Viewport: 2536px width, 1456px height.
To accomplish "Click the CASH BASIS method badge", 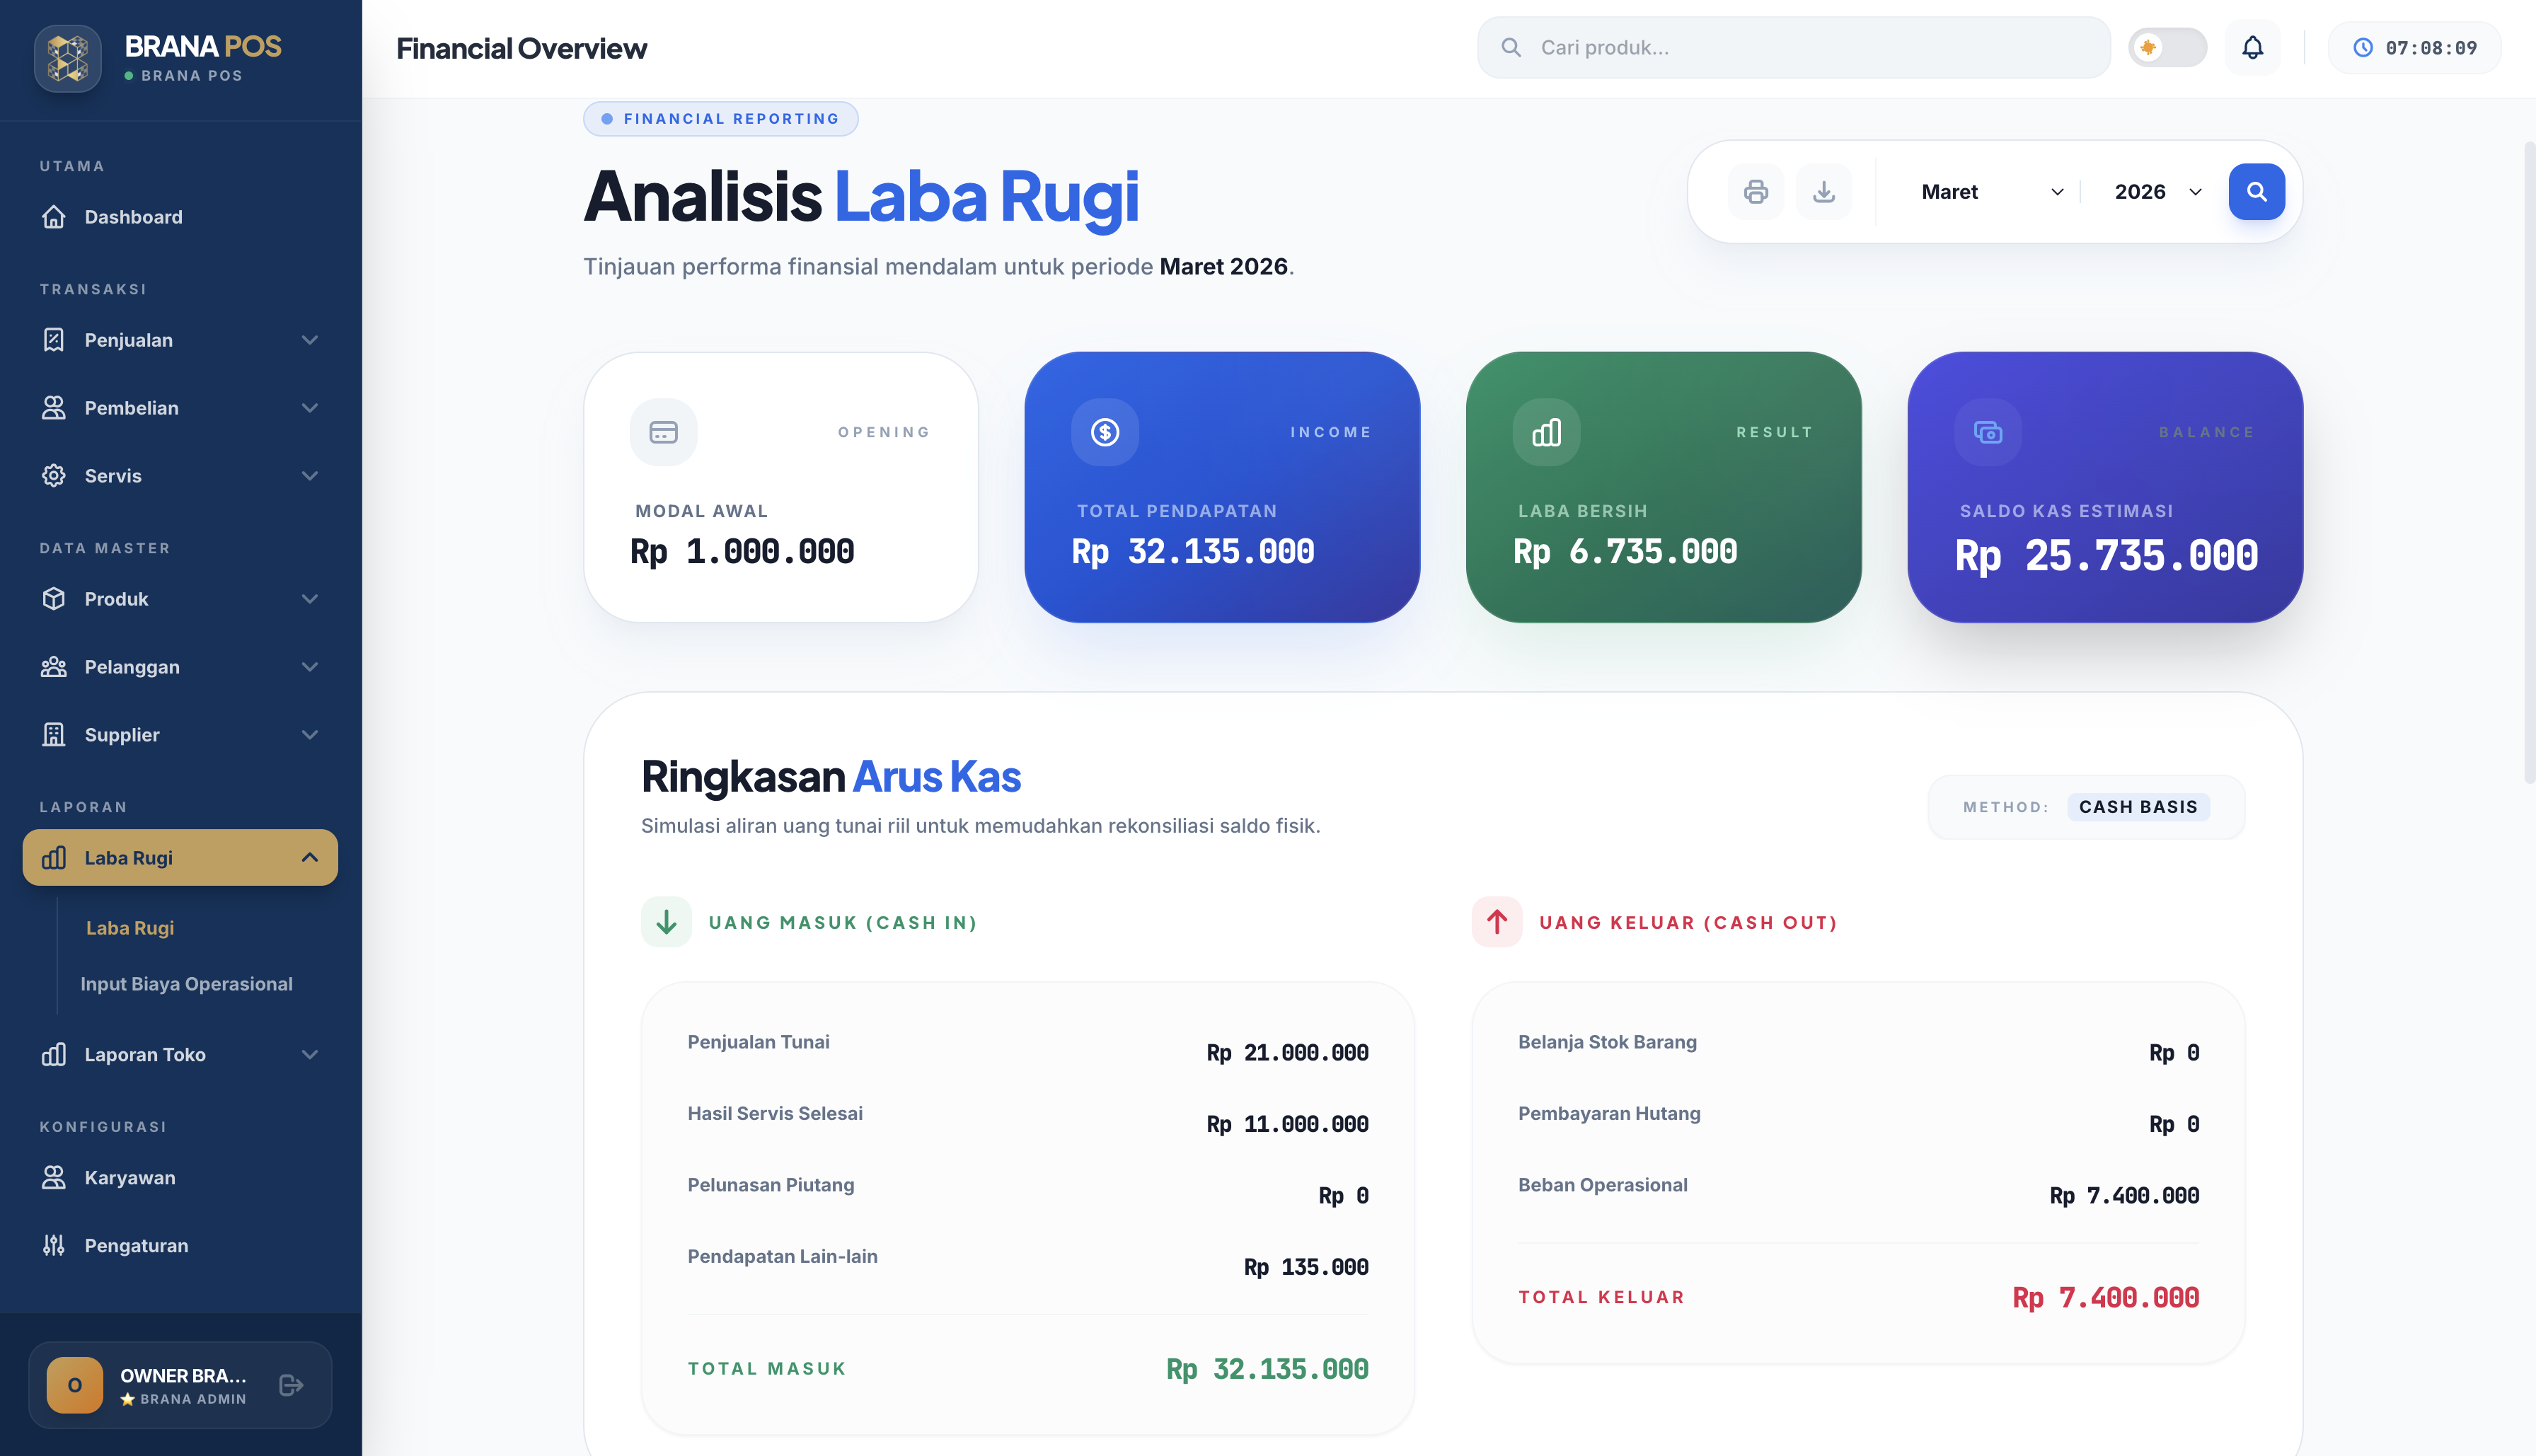I will 2138,807.
